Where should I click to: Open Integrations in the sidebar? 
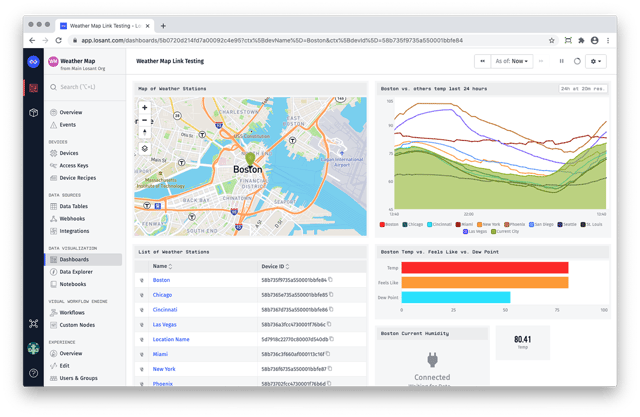tap(74, 231)
